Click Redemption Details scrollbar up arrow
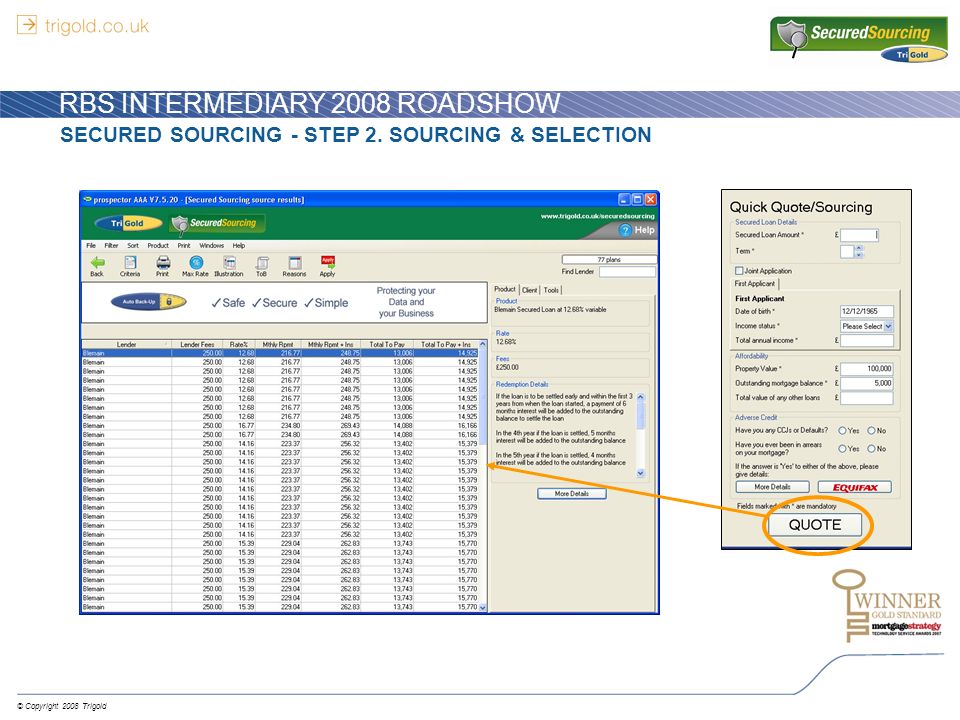The width and height of the screenshot is (960, 720). [640, 397]
